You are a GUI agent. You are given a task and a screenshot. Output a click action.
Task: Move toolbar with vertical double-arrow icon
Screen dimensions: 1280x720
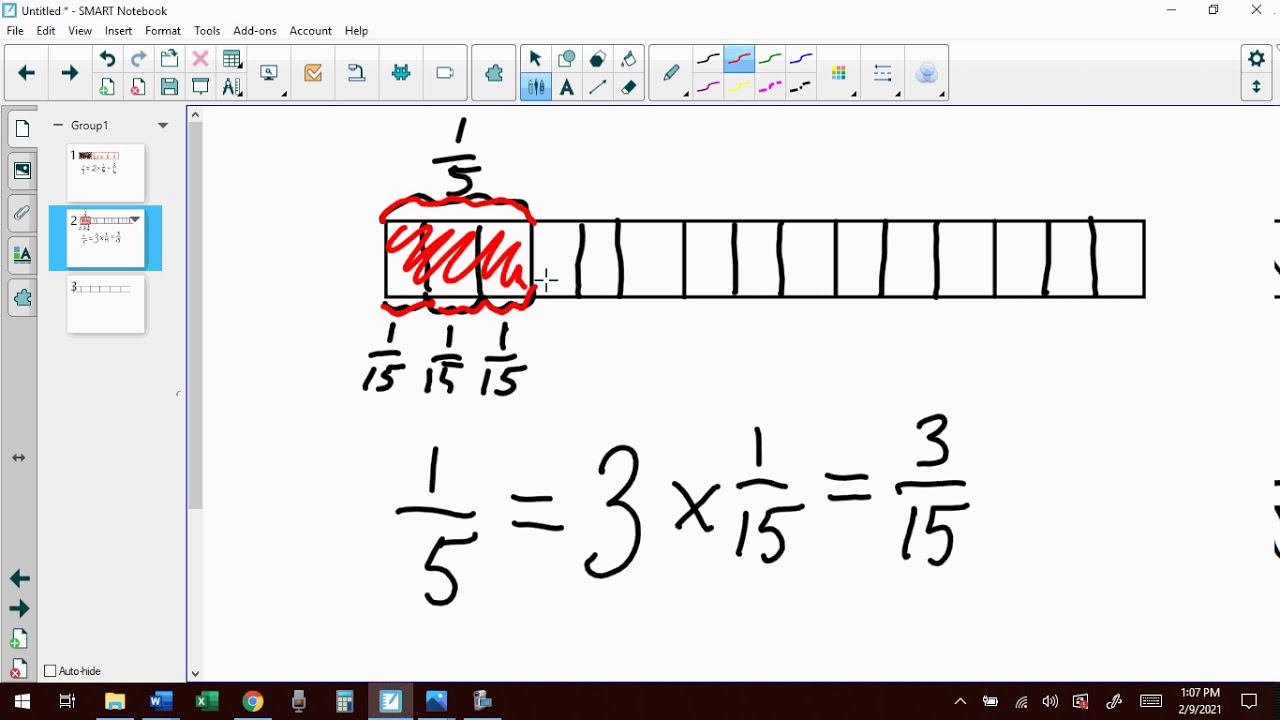click(x=1257, y=88)
